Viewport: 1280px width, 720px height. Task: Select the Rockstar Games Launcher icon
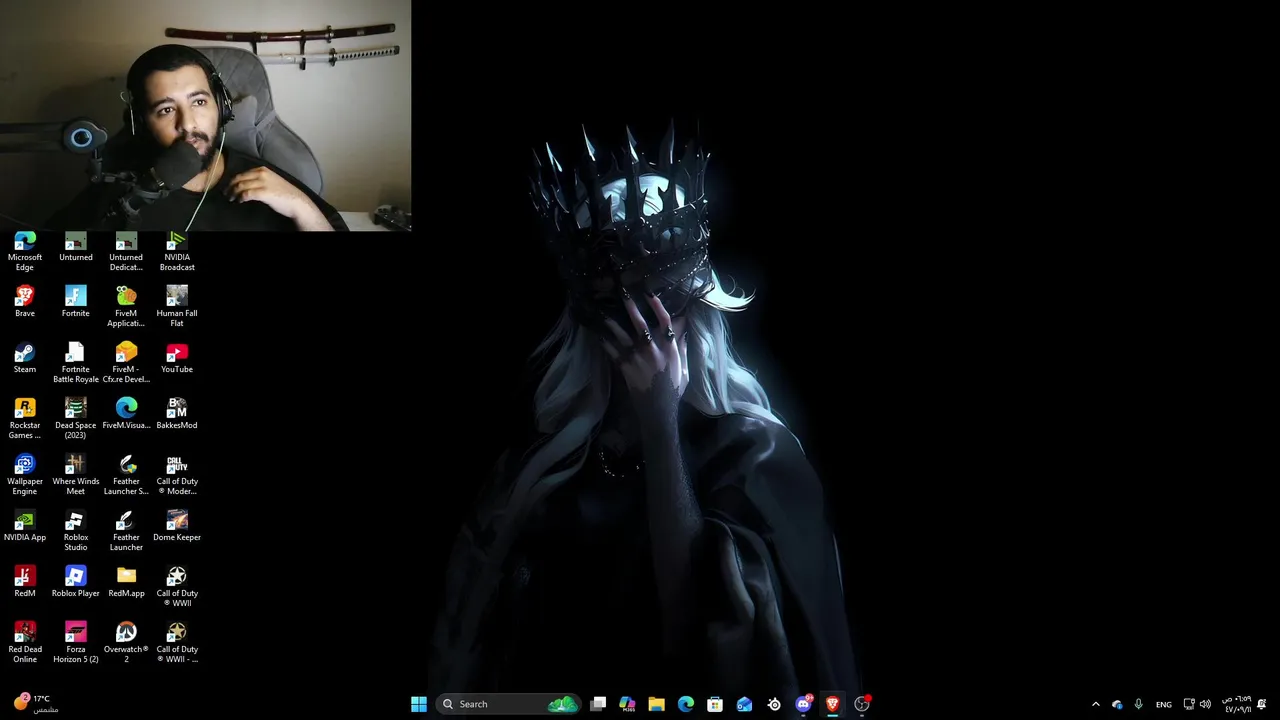pyautogui.click(x=25, y=419)
